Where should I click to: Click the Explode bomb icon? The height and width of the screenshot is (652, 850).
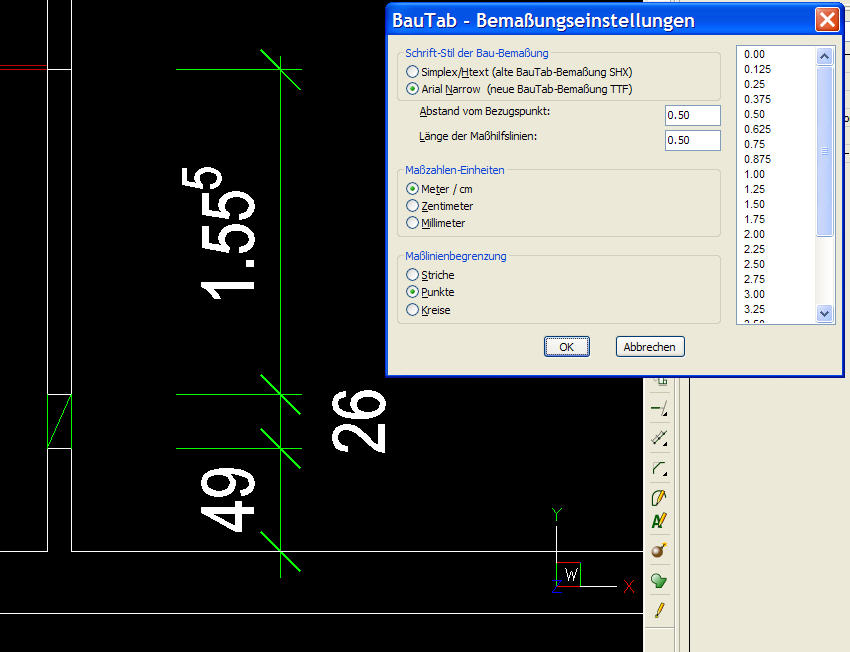tap(659, 551)
